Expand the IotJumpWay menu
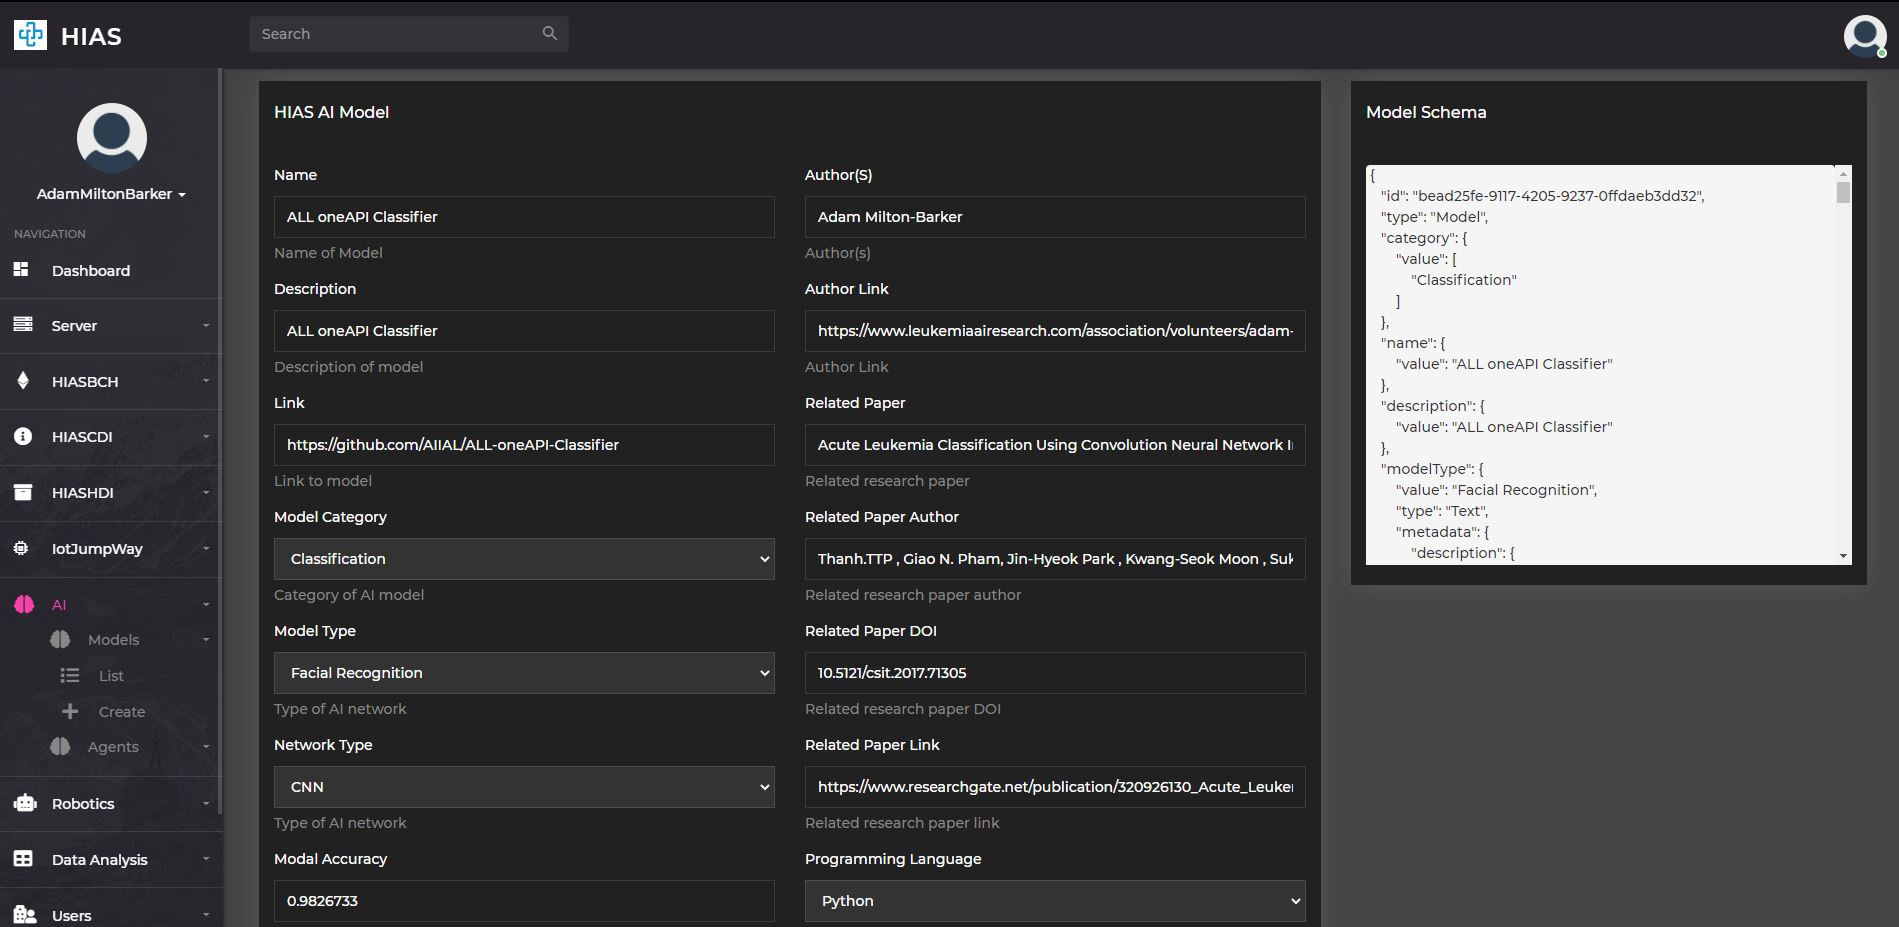This screenshot has width=1899, height=927. 206,549
